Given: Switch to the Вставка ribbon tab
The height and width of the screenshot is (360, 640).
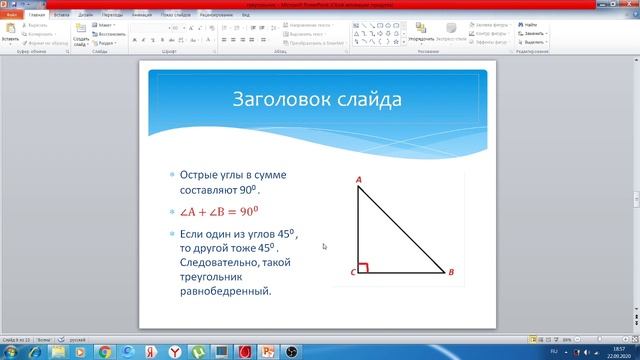Looking at the screenshot, I should tap(62, 15).
